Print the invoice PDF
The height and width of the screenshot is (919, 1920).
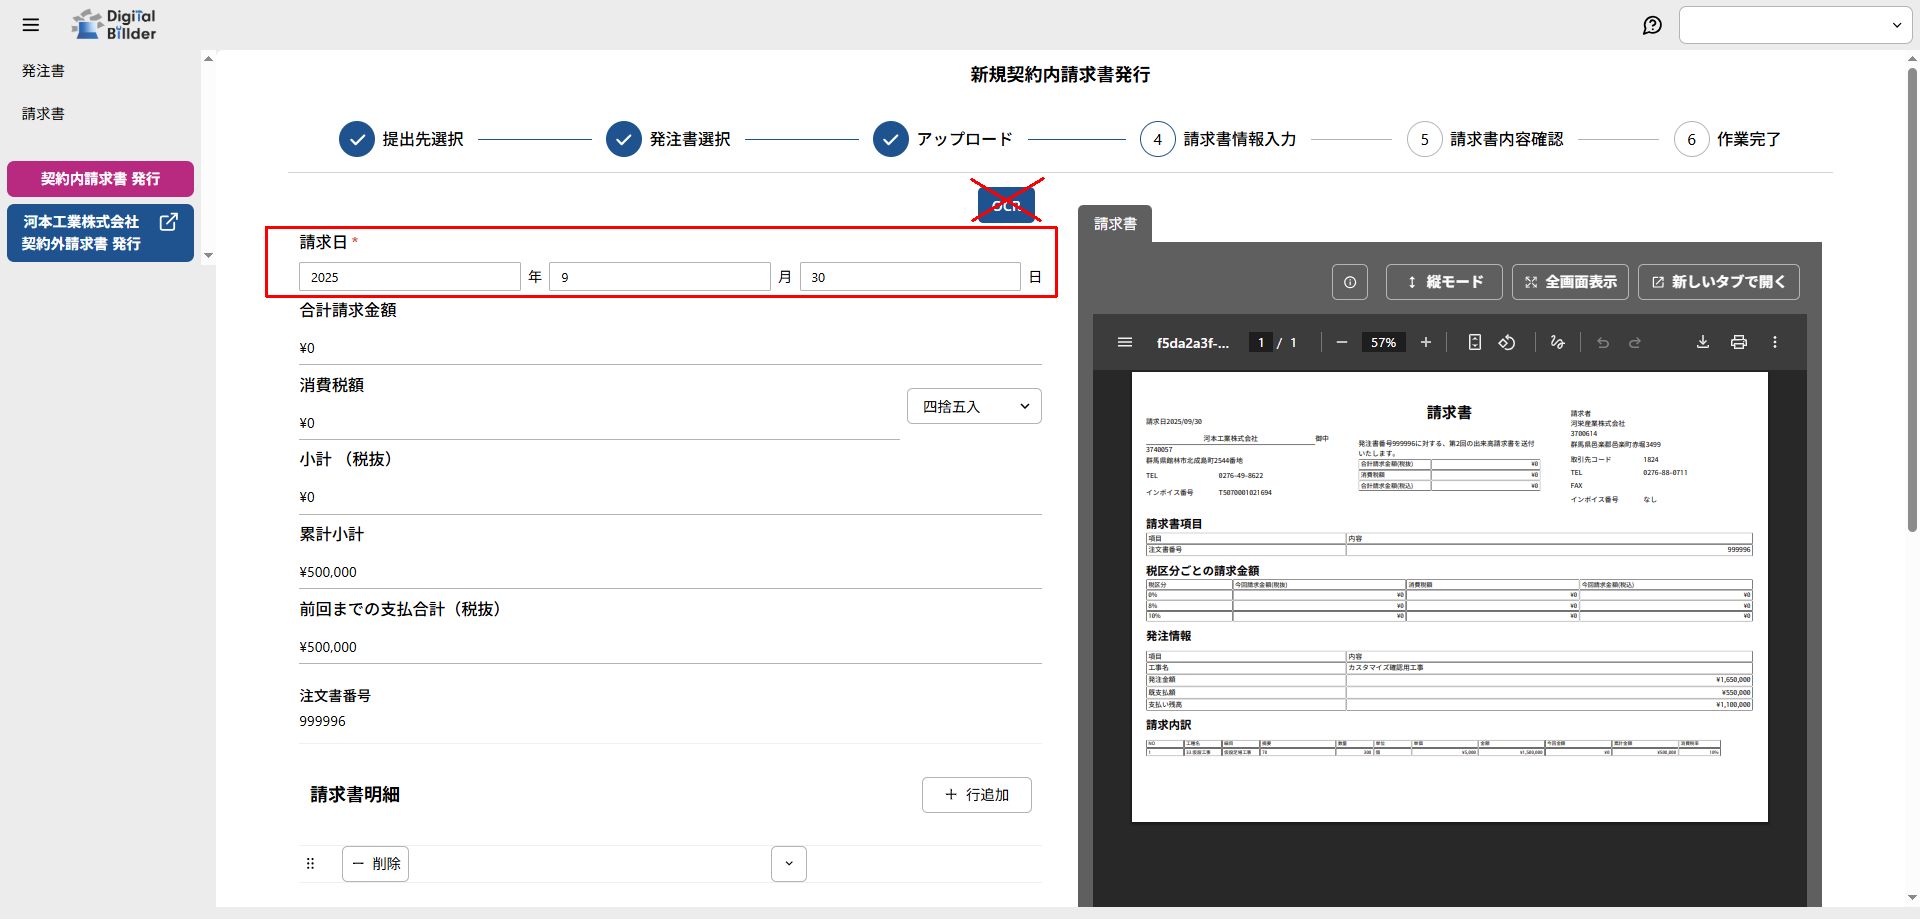(1739, 342)
